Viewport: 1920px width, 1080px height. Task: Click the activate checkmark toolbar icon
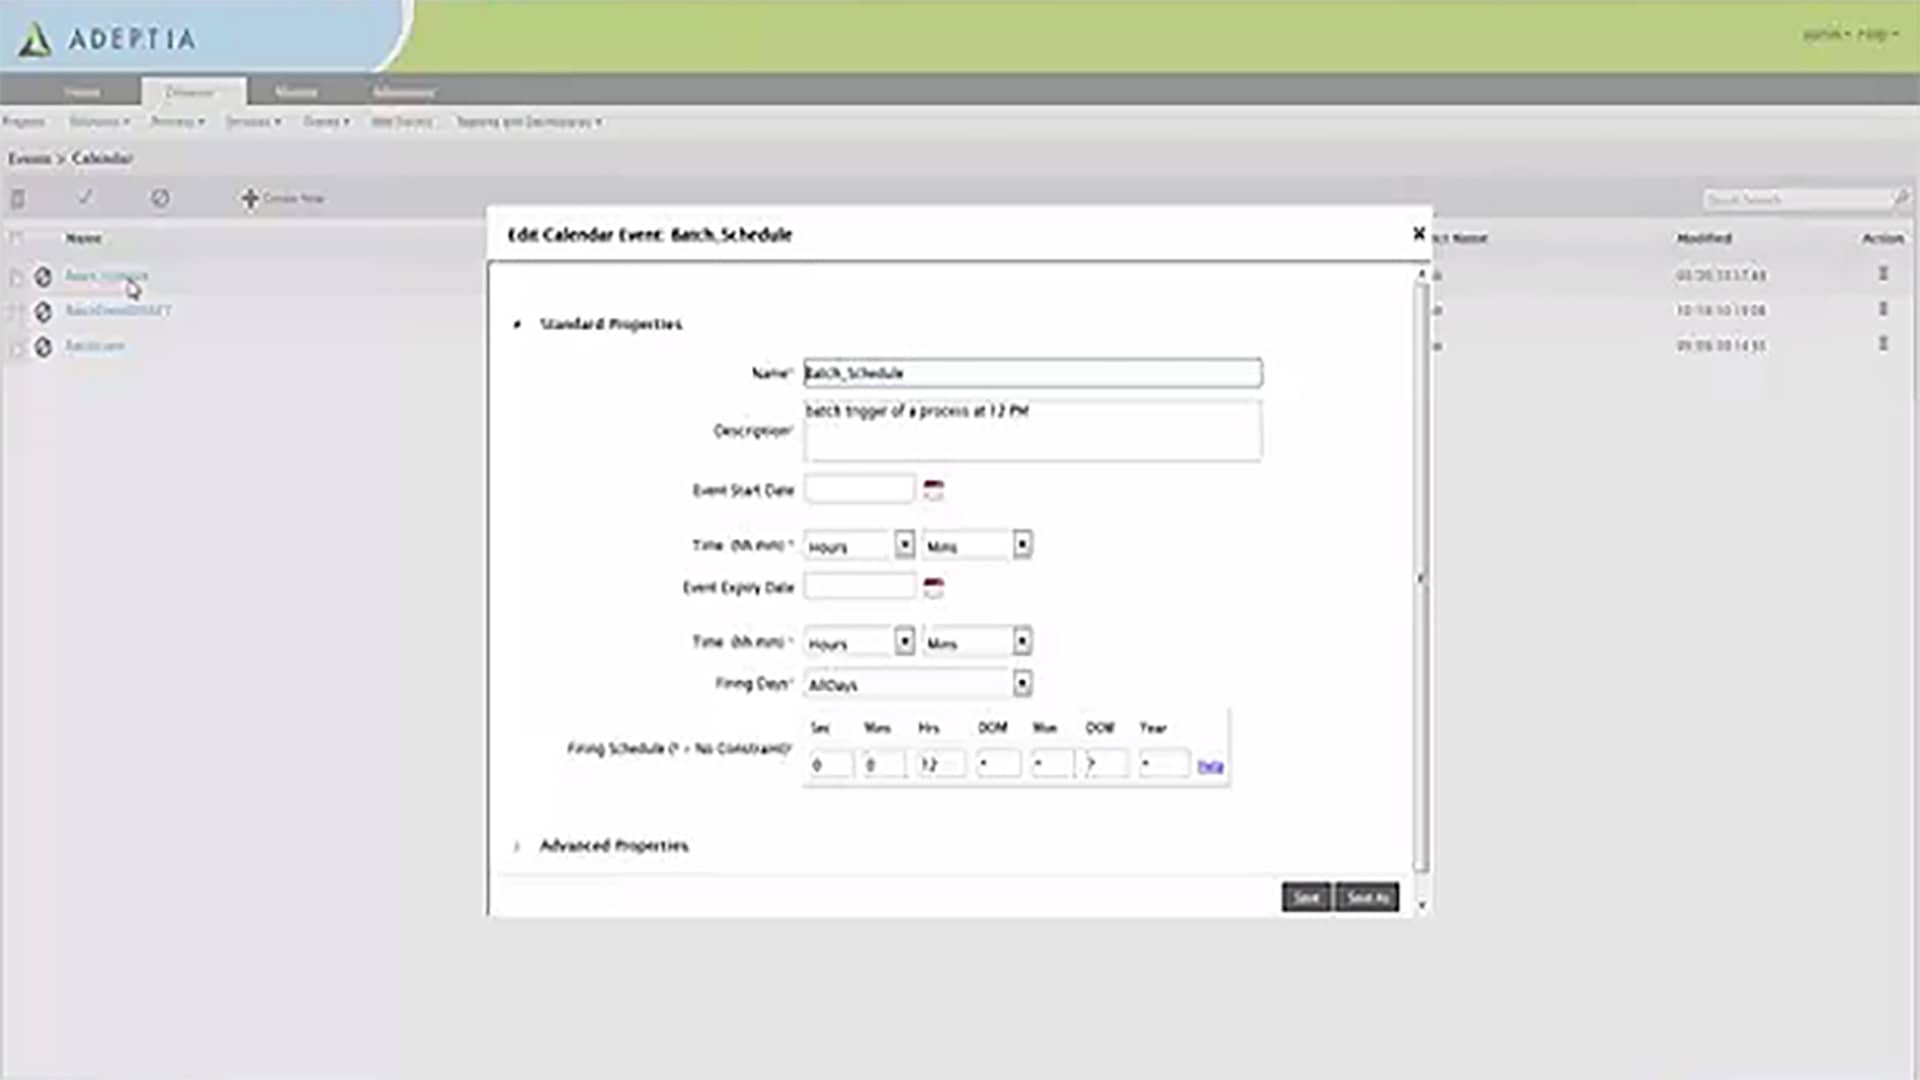(85, 198)
